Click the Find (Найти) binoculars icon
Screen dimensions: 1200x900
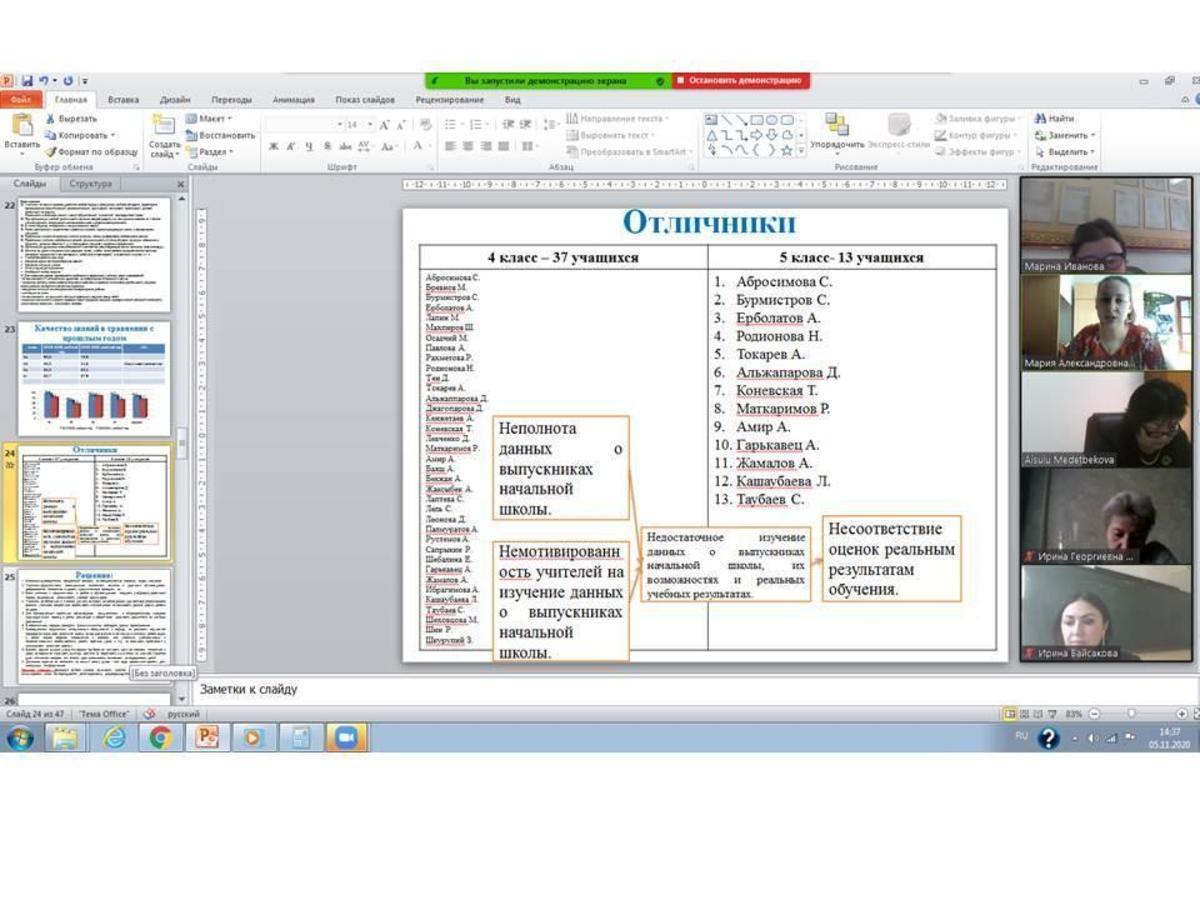[x=1040, y=118]
